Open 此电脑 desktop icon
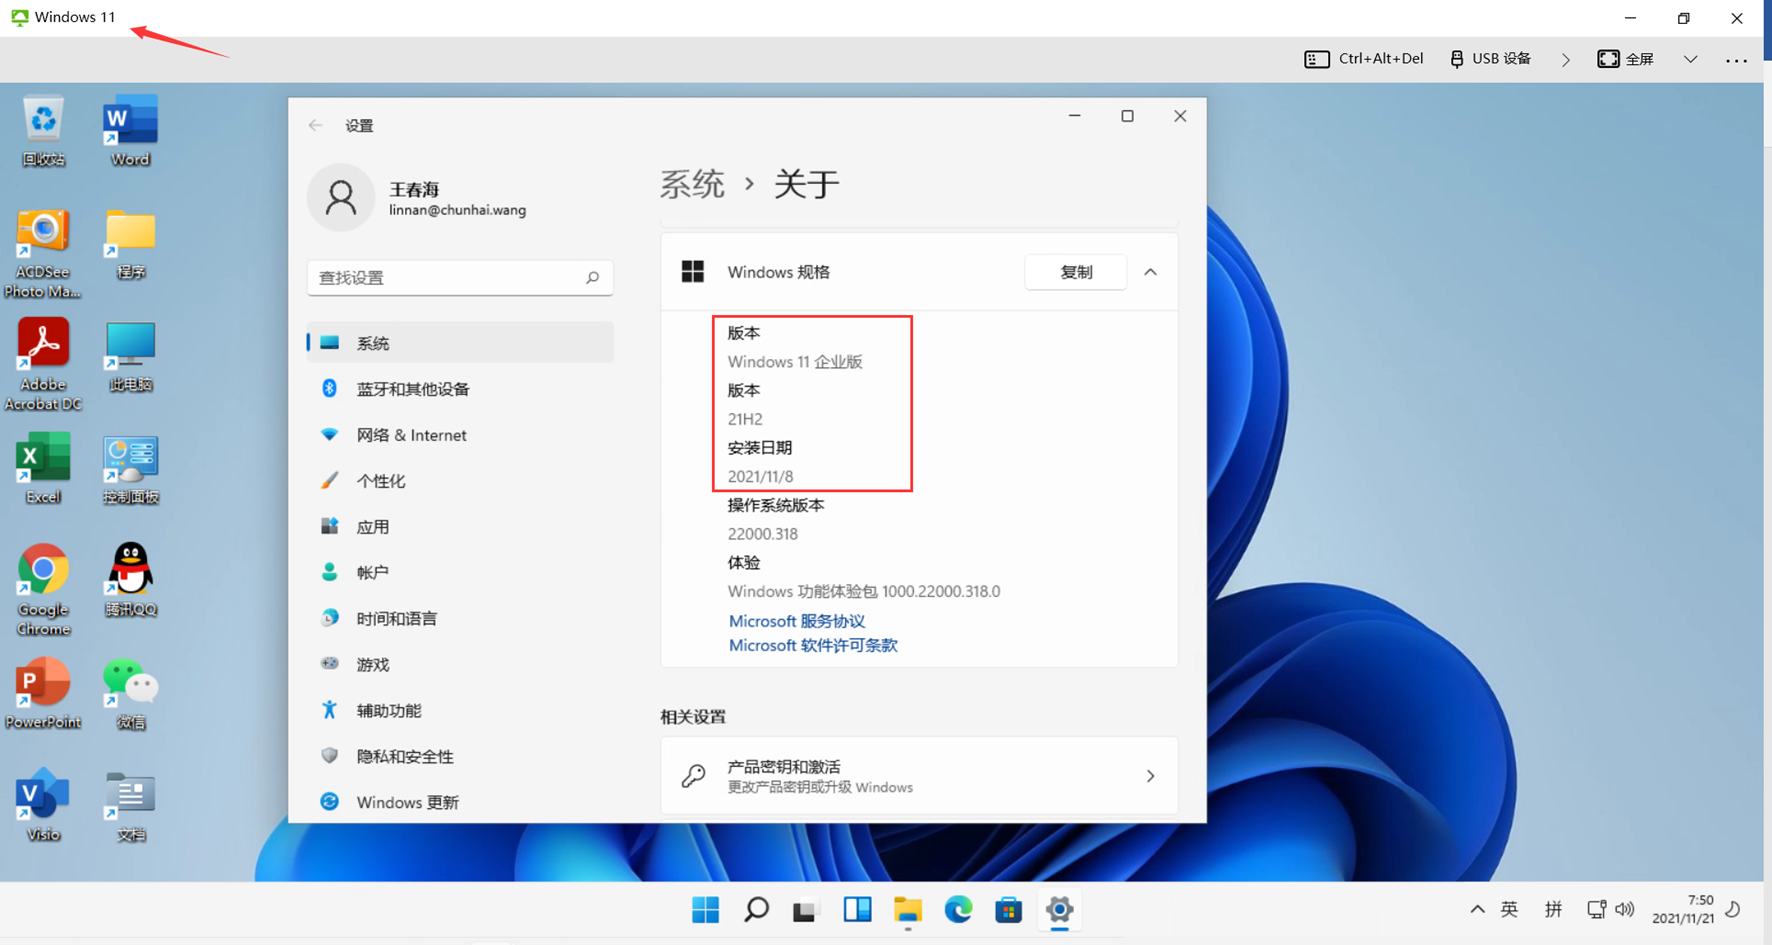The width and height of the screenshot is (1772, 945). (x=130, y=356)
